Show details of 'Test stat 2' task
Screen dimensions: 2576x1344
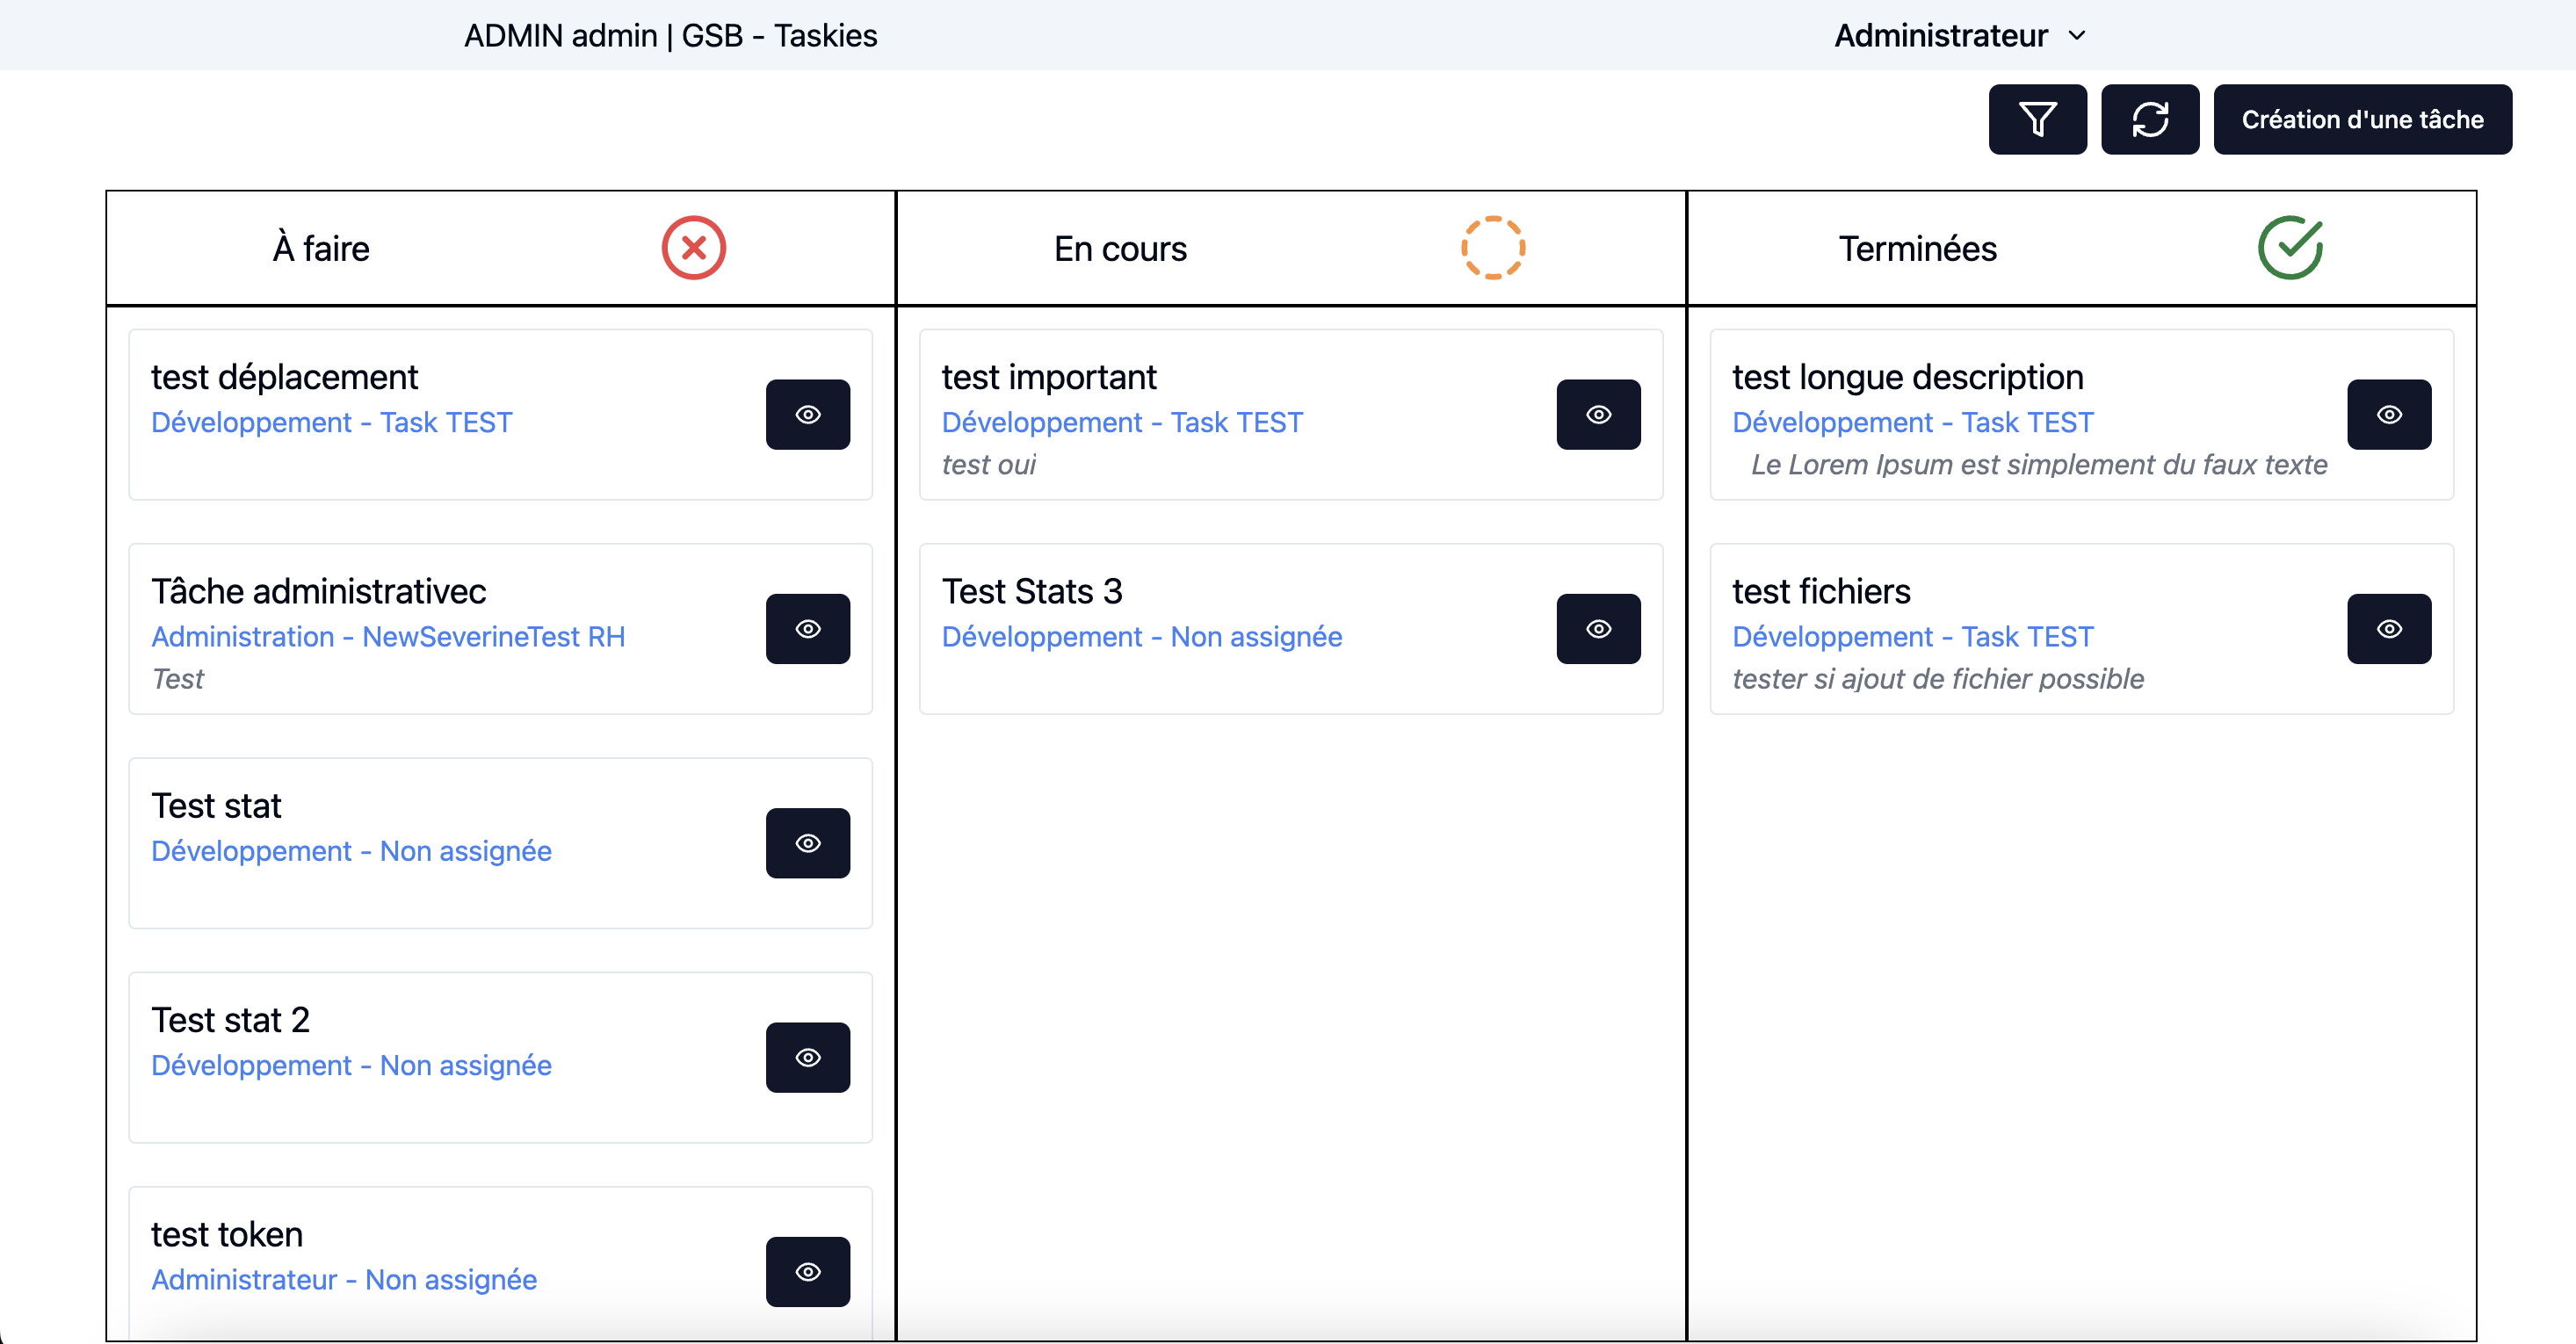808,1057
